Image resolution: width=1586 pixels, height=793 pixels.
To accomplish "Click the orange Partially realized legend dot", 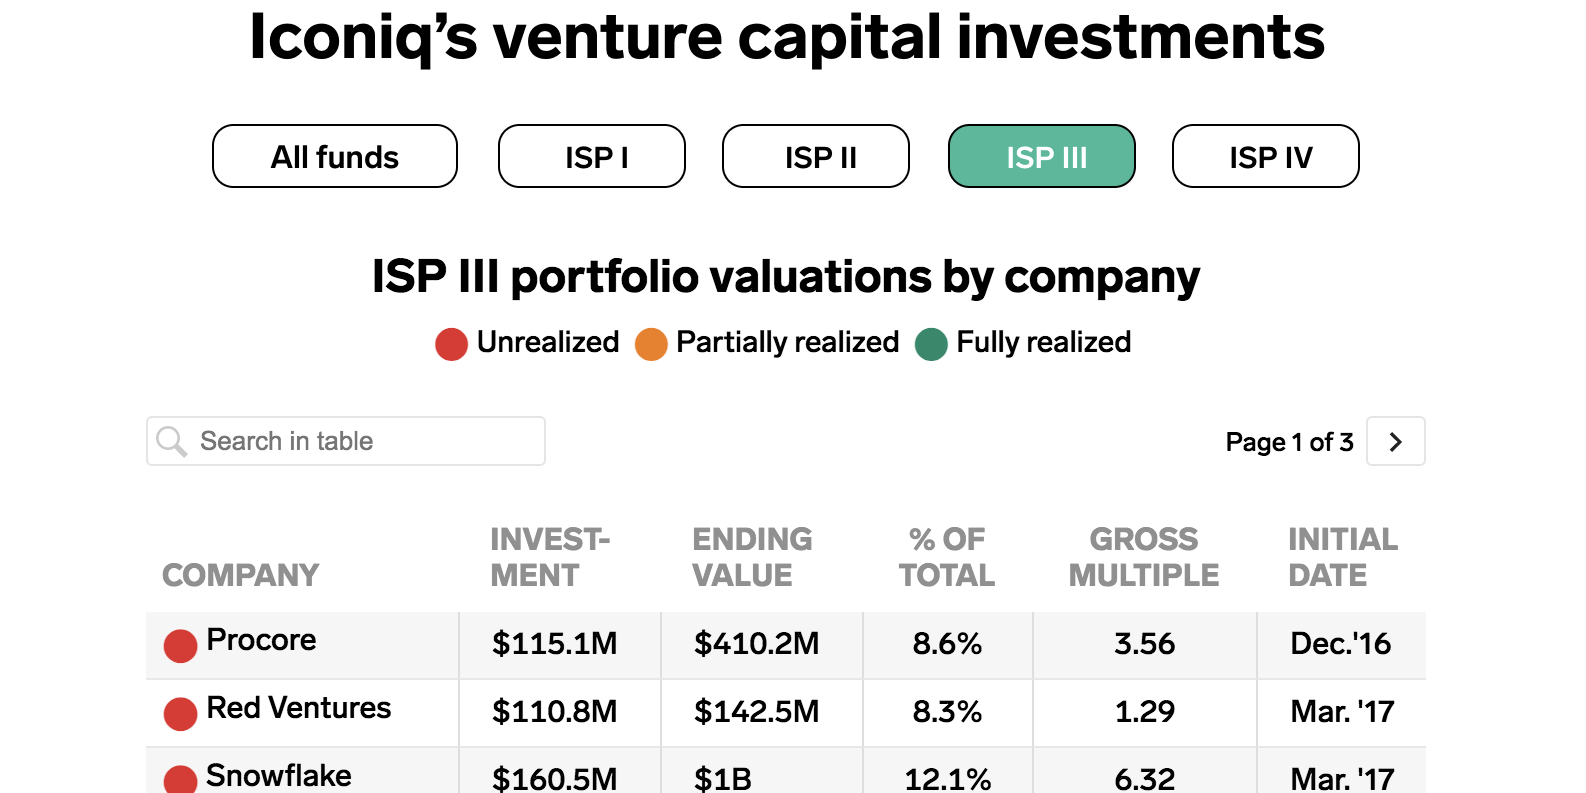I will click(651, 344).
